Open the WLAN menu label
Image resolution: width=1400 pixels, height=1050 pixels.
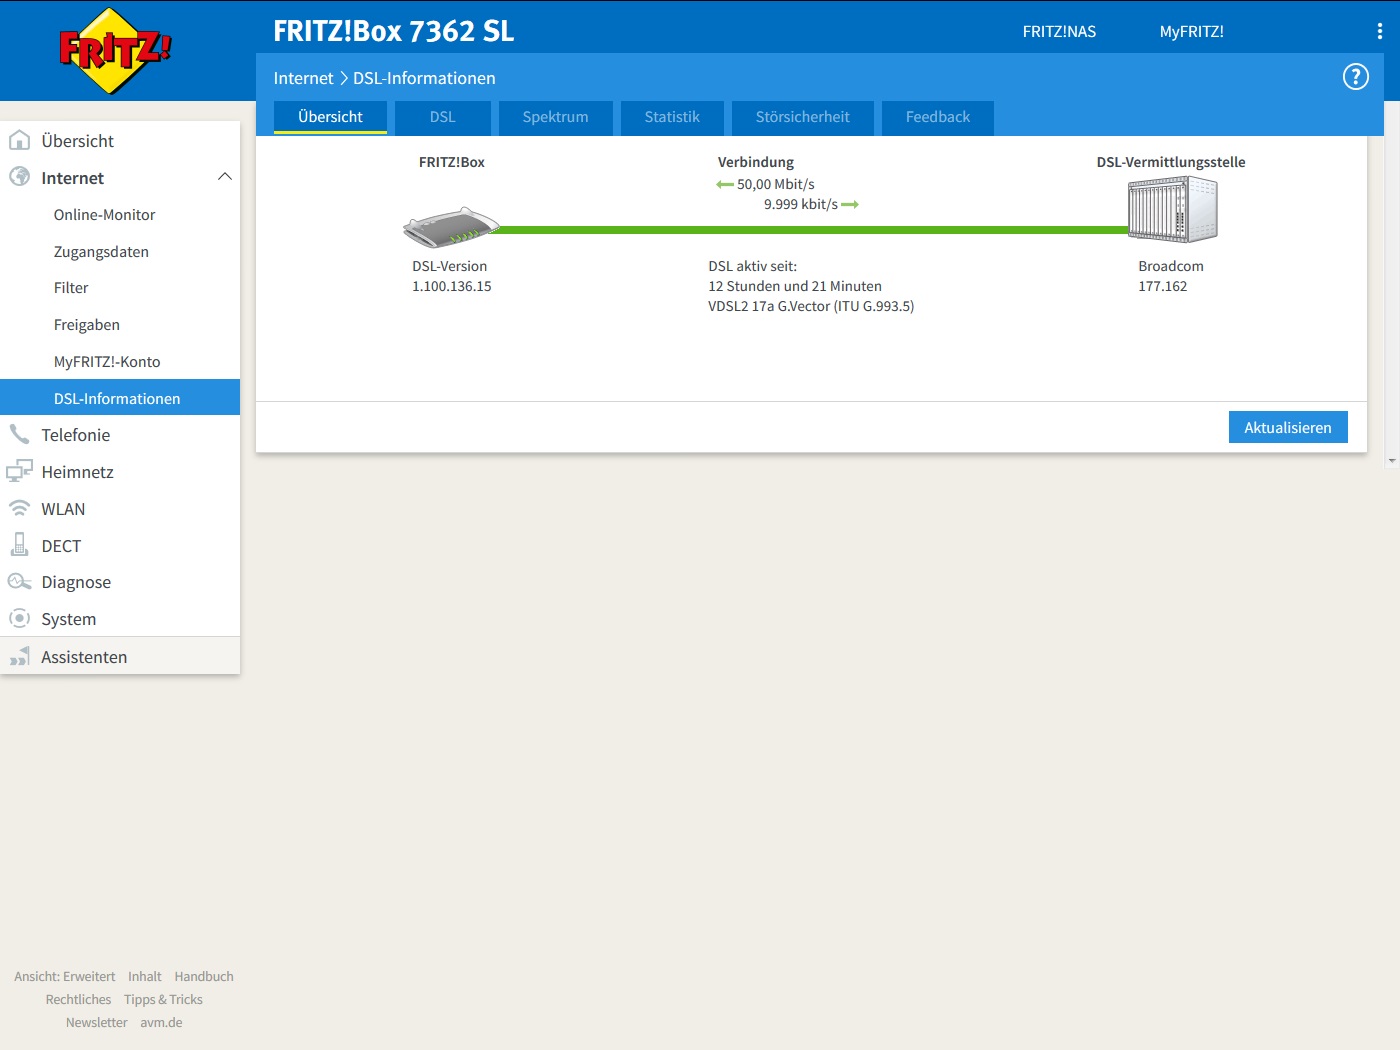tap(63, 509)
